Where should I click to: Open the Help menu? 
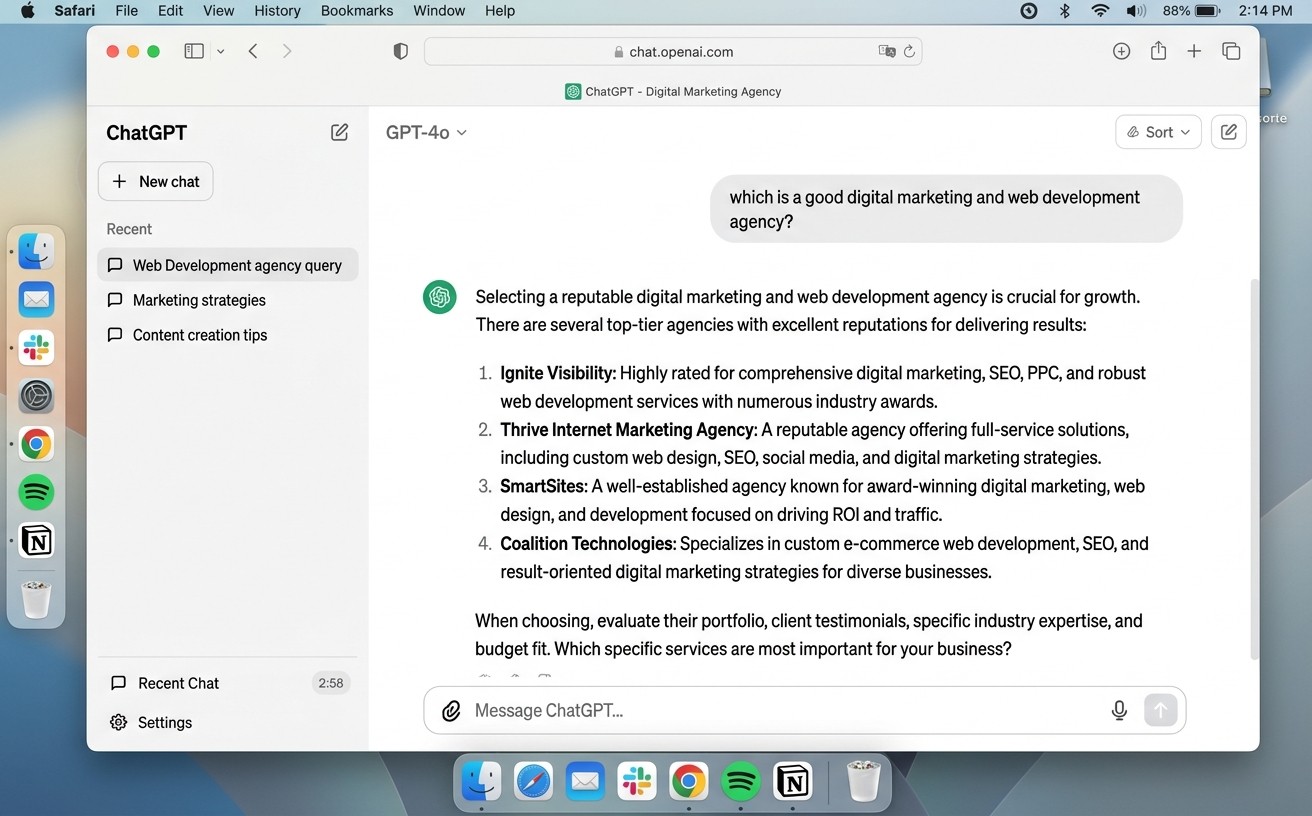point(500,11)
